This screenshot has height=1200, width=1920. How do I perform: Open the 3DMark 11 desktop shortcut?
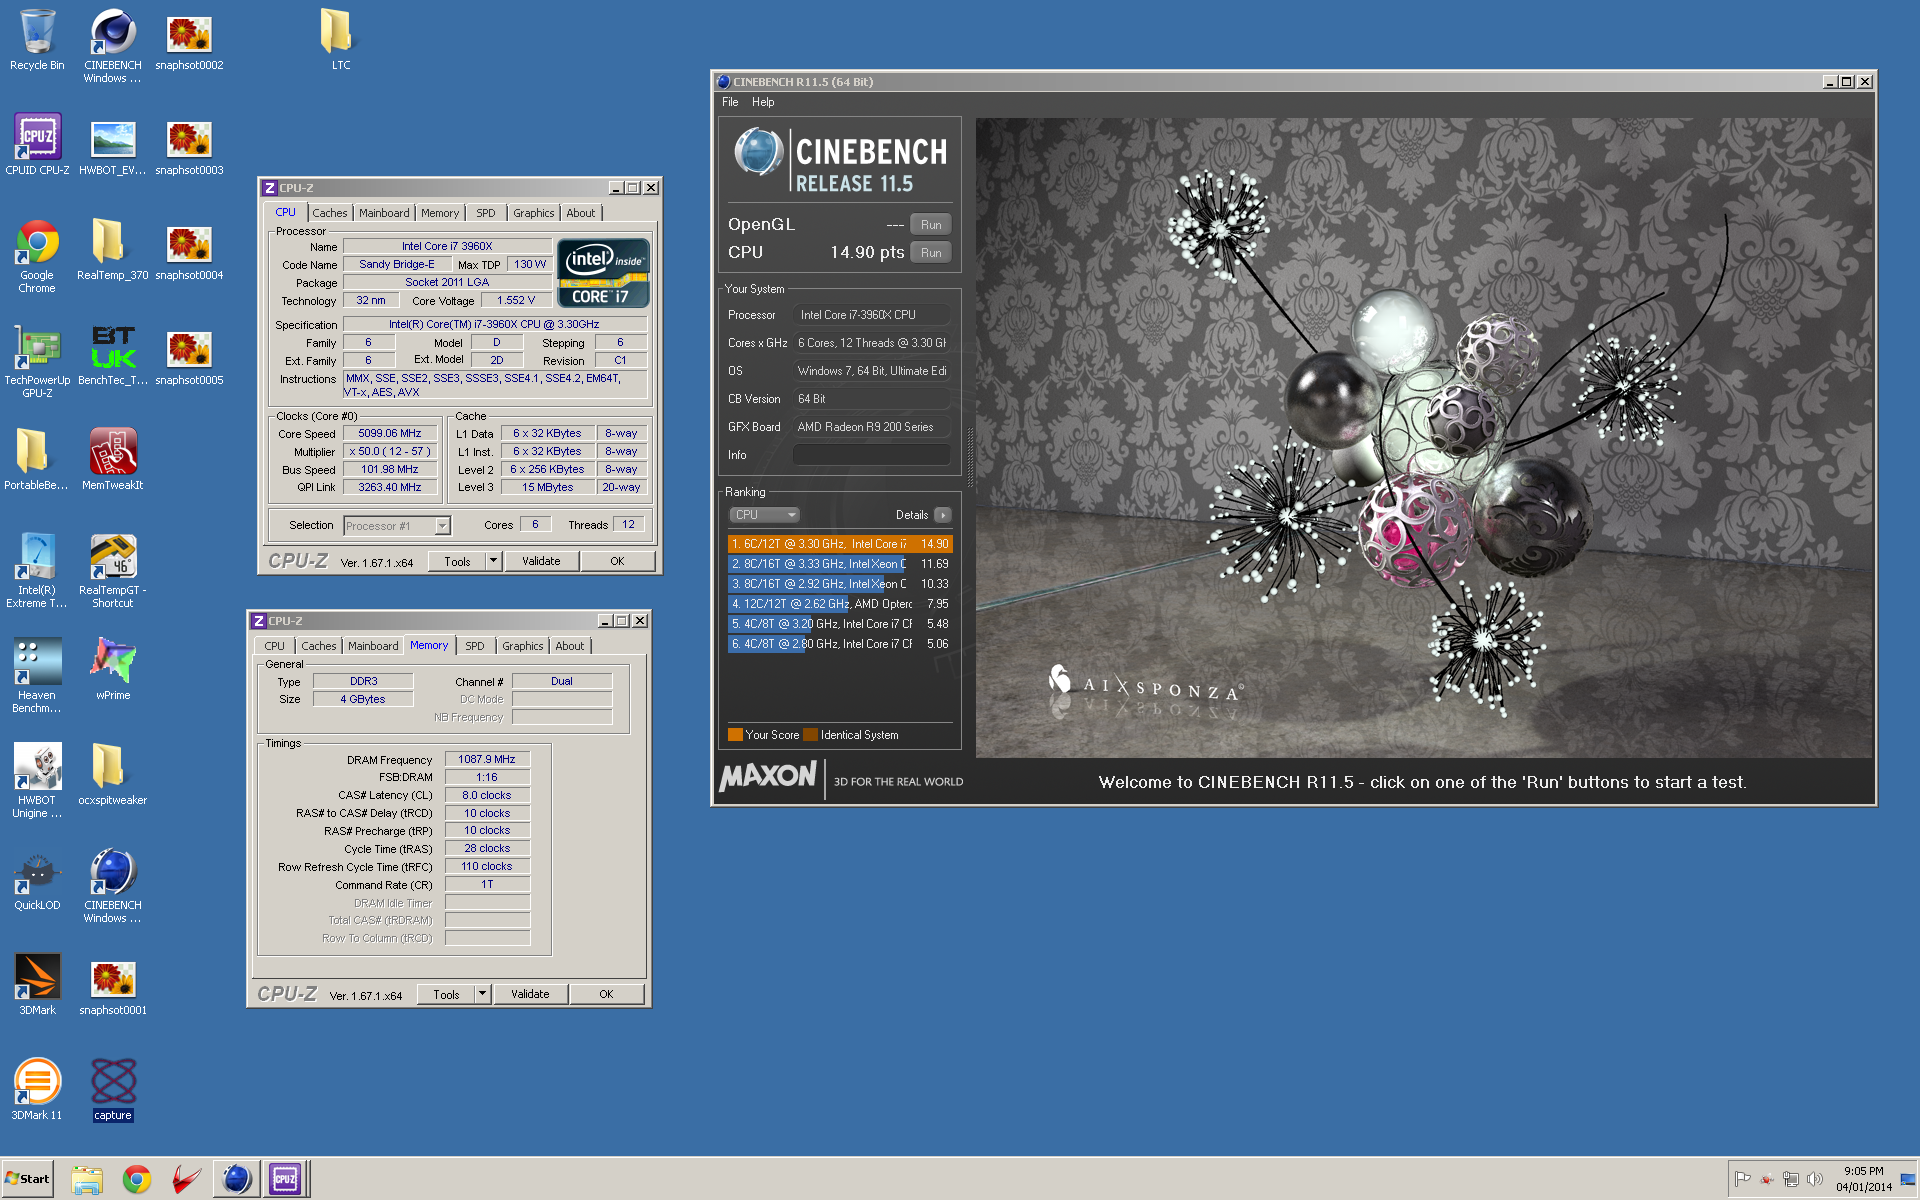37,1090
